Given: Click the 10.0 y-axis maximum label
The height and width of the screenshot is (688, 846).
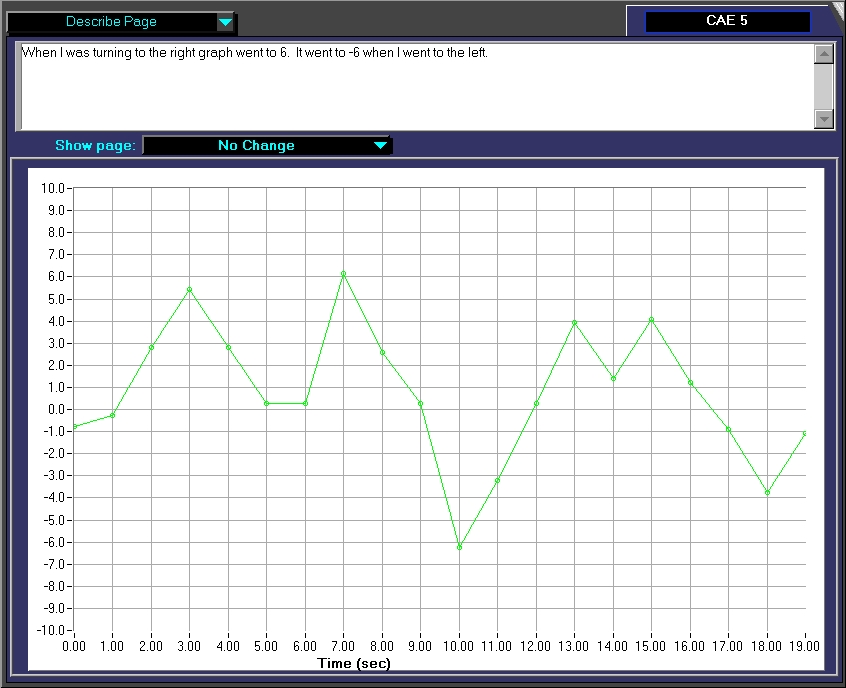Looking at the screenshot, I should 52,188.
